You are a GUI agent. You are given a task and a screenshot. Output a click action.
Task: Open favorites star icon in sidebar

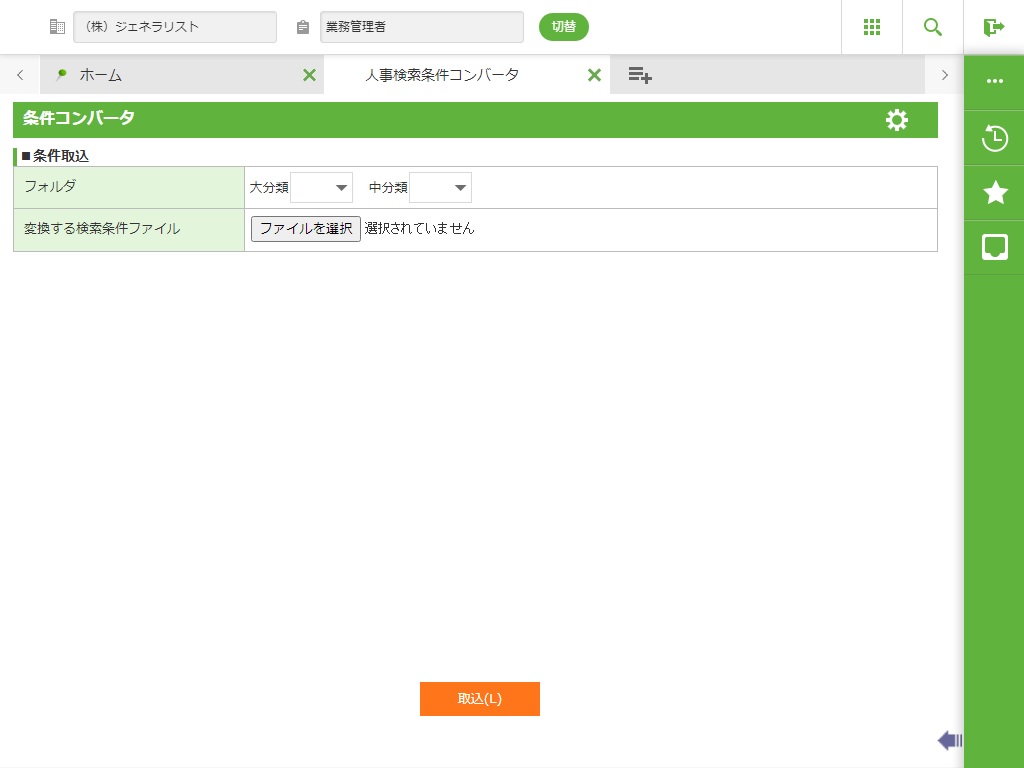995,192
